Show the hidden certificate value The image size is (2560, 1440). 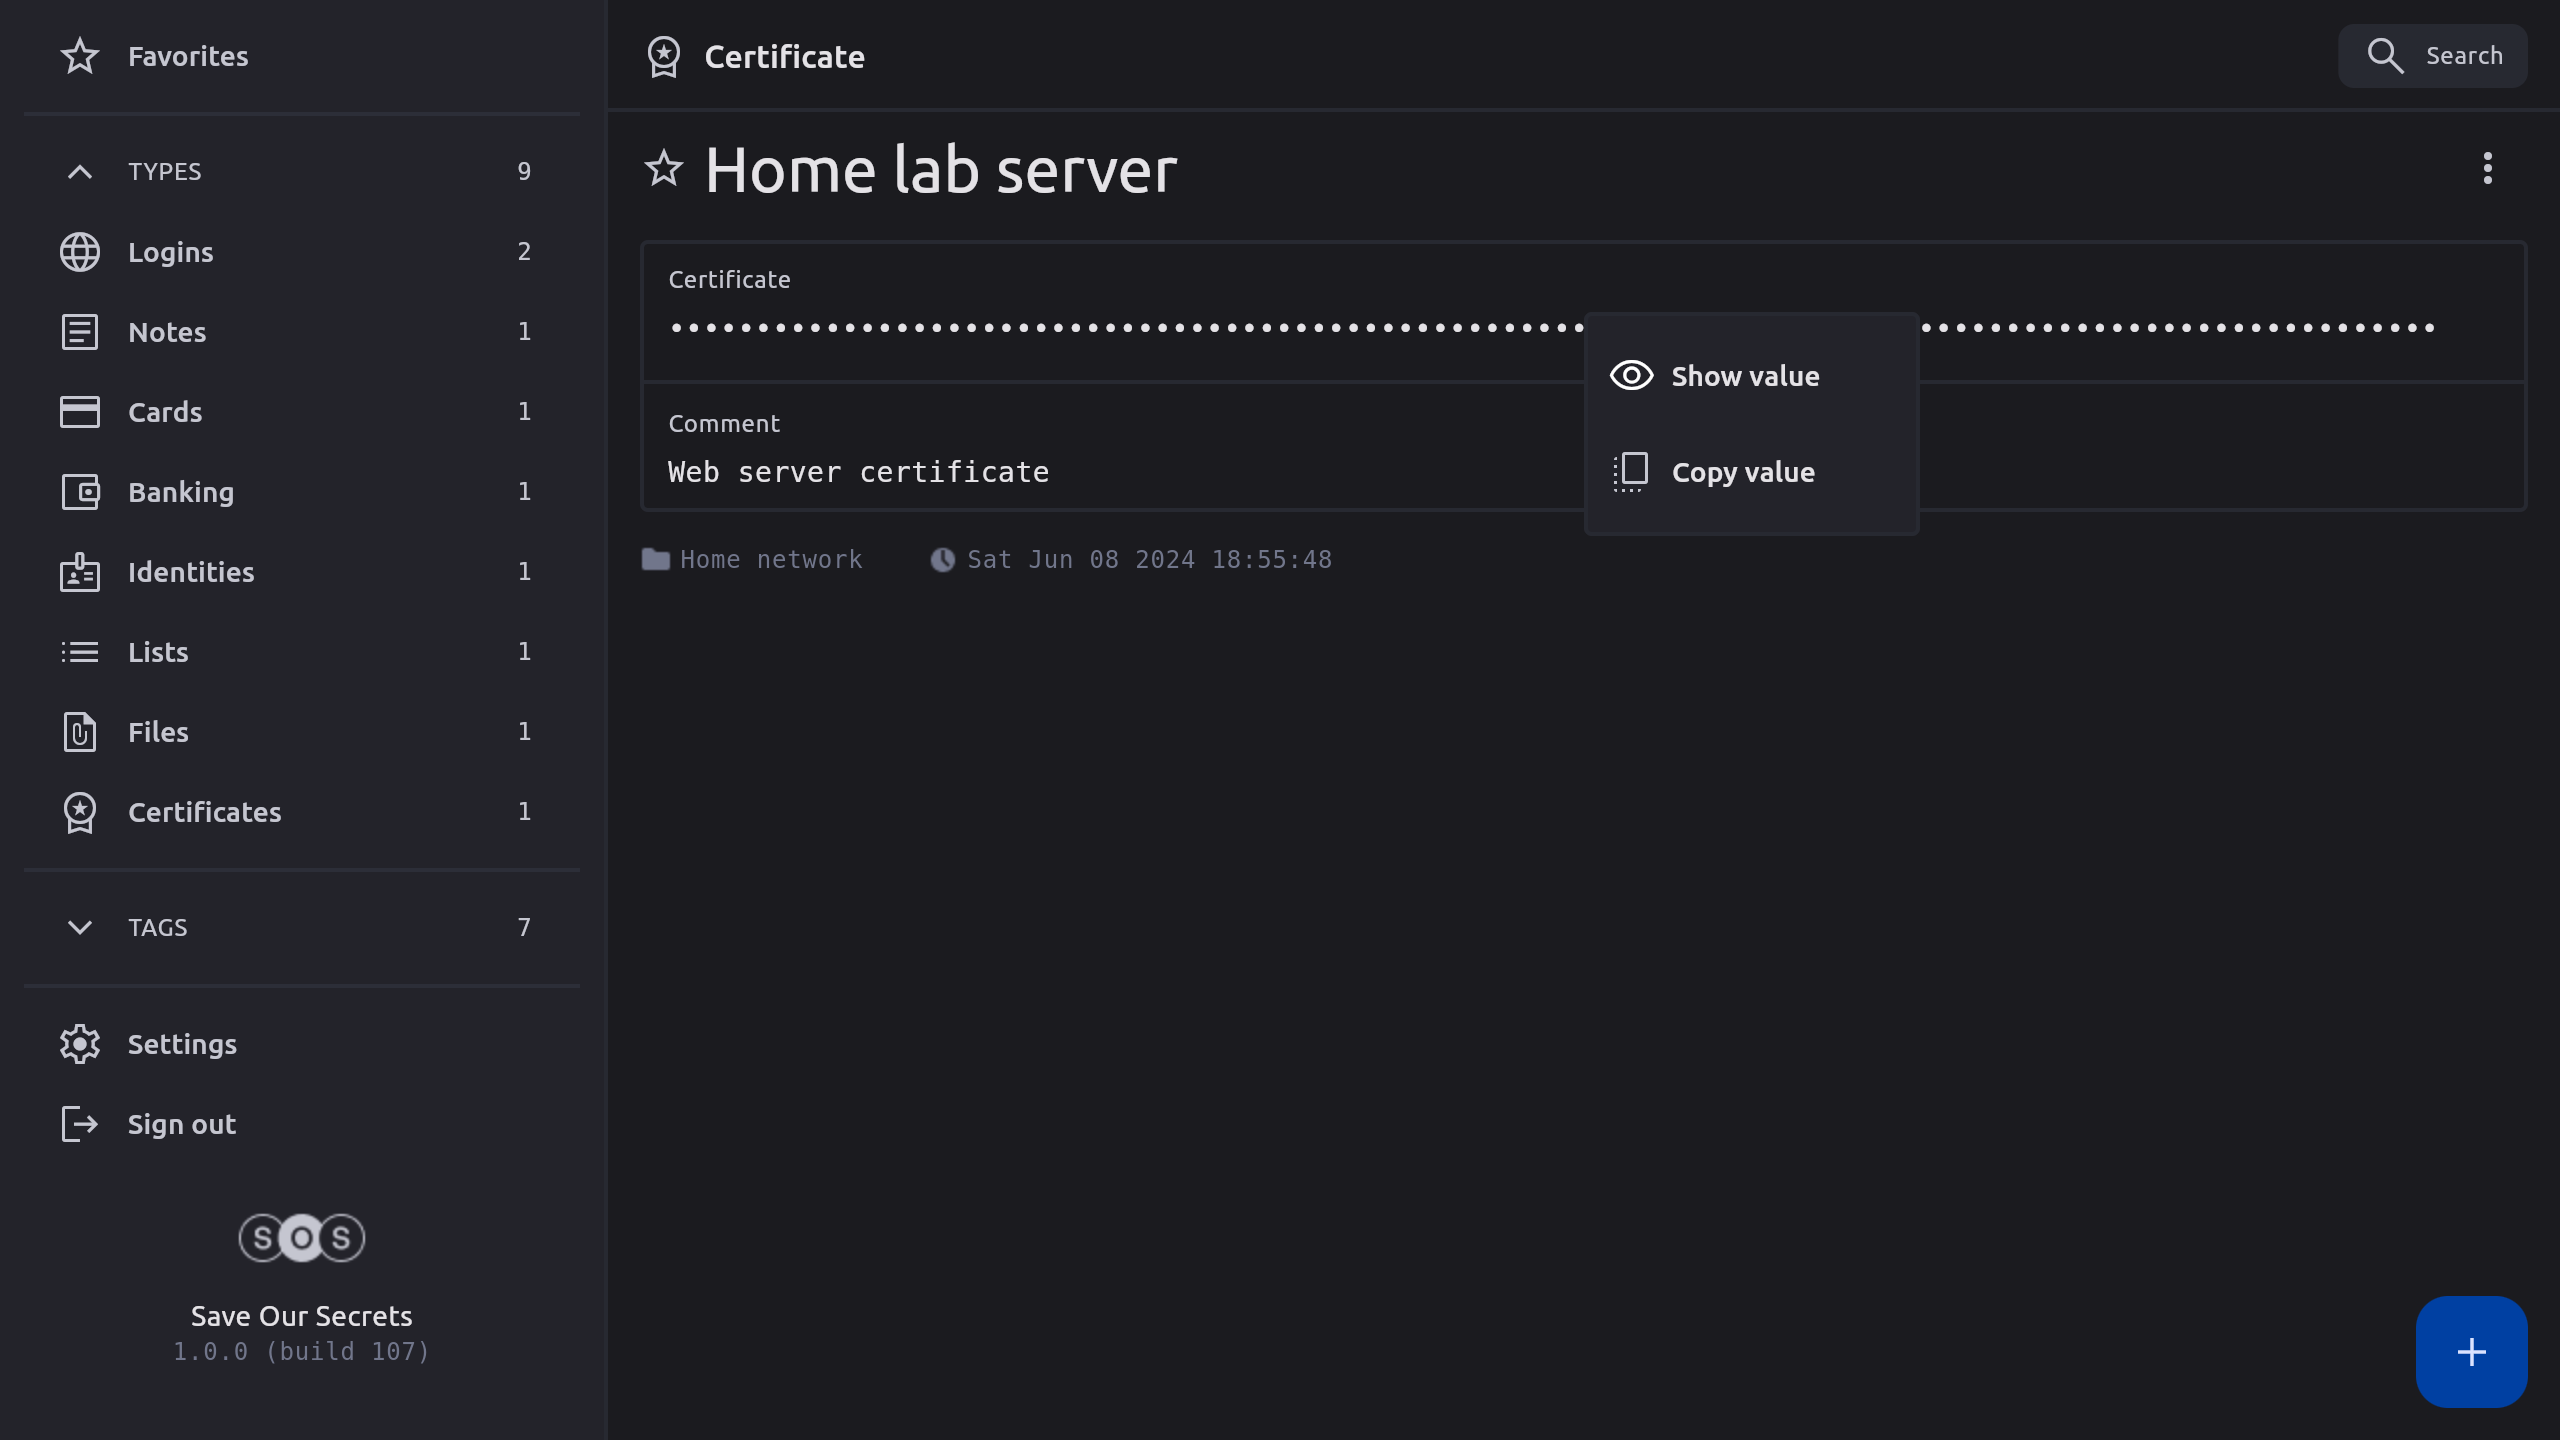coord(1744,376)
